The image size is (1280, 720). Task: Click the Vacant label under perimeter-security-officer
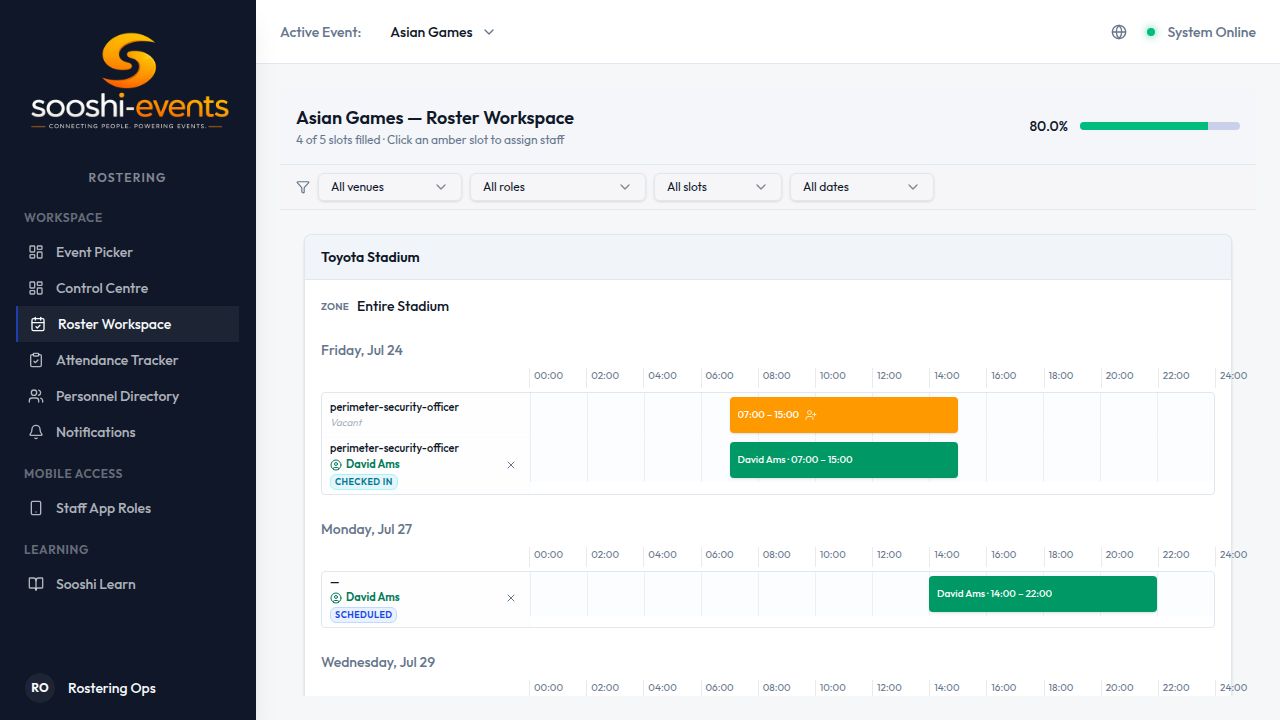346,423
